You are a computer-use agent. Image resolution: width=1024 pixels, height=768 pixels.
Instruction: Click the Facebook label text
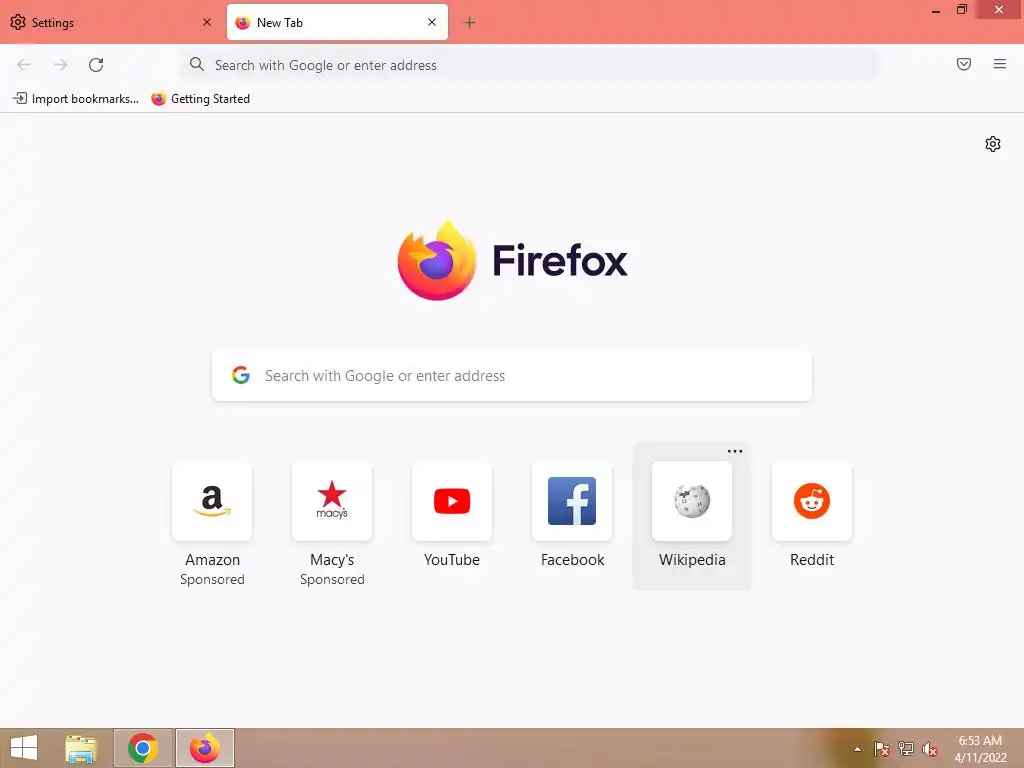[x=572, y=560]
